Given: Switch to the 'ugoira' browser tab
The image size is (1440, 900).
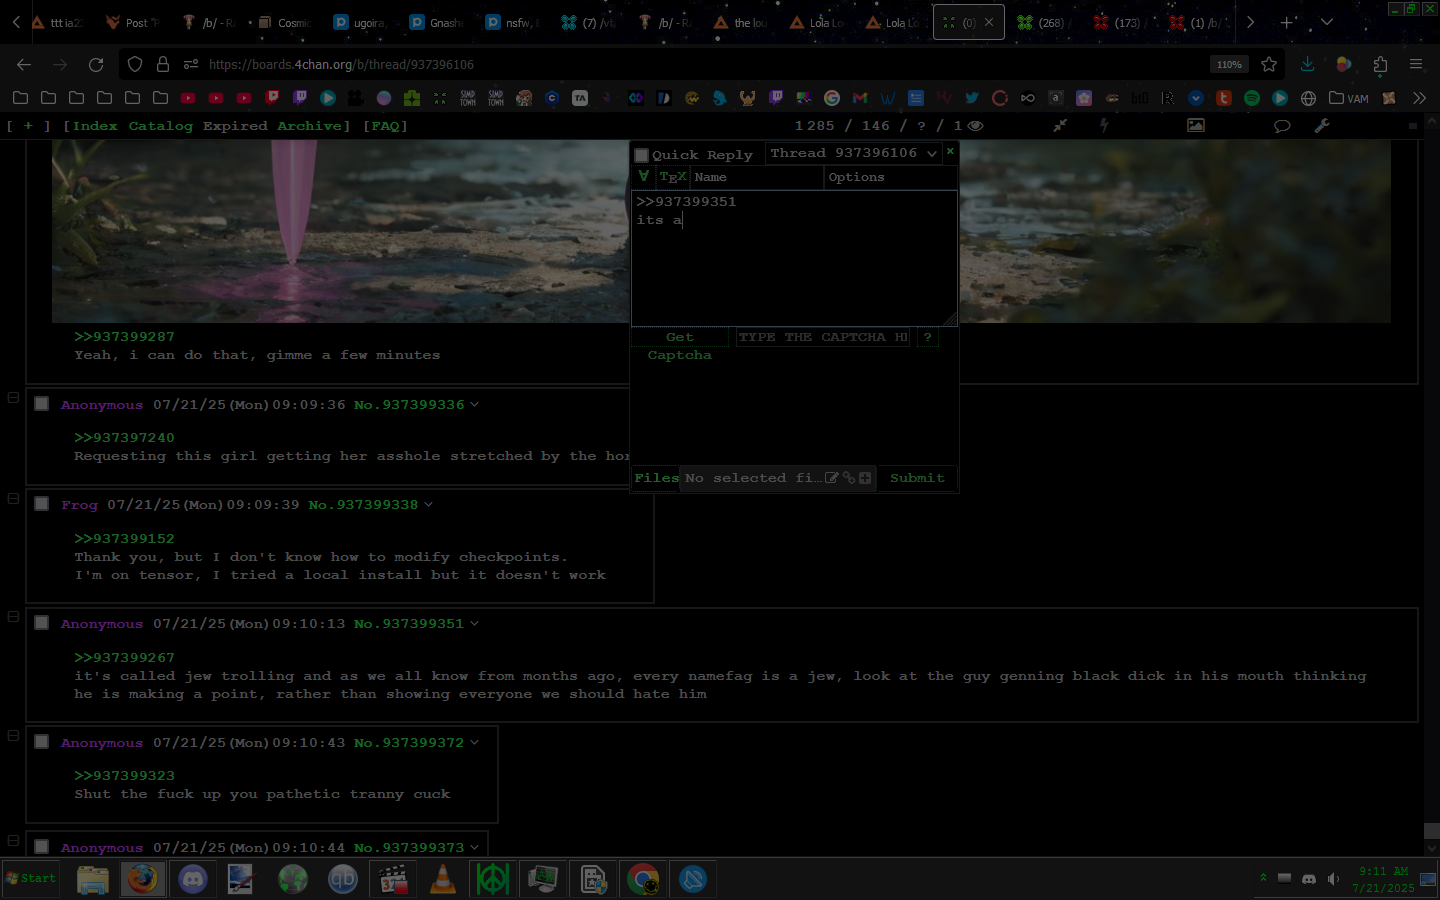Looking at the screenshot, I should [359, 22].
